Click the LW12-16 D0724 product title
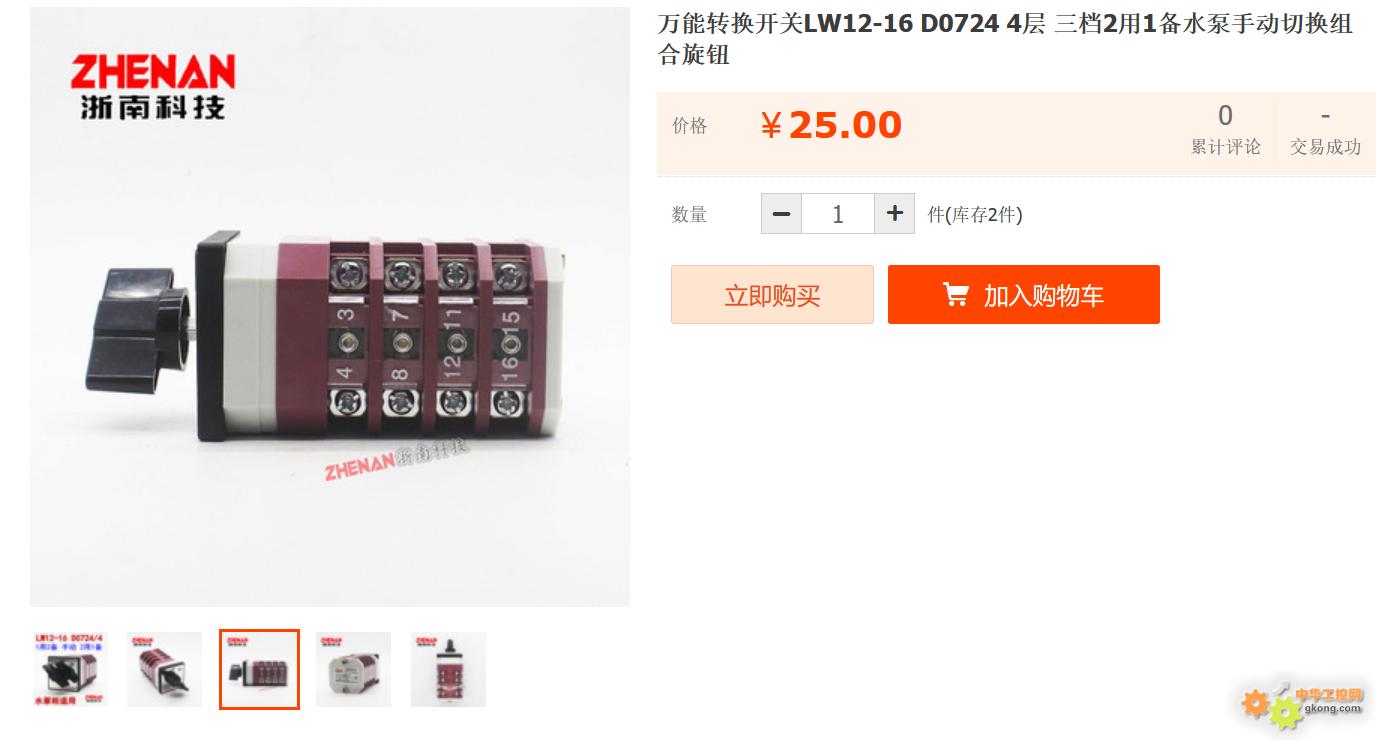 point(1005,39)
